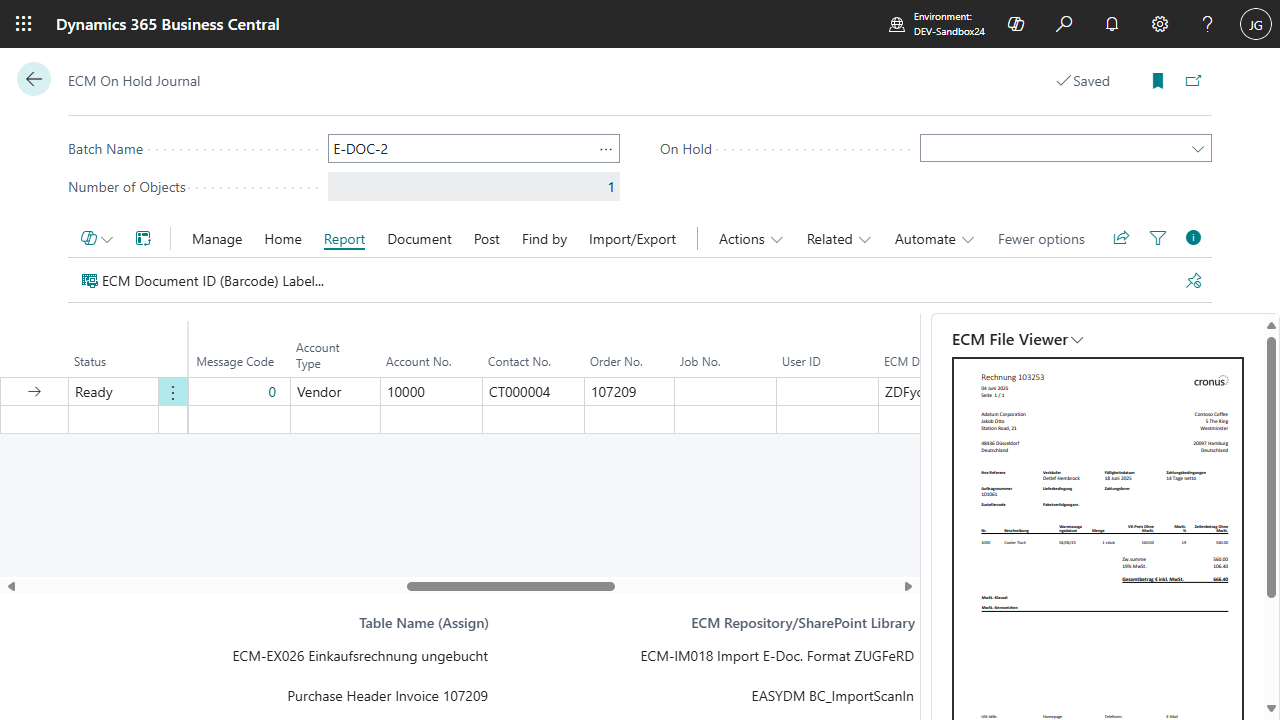Open the Post menu
The height and width of the screenshot is (720, 1280).
pos(487,239)
